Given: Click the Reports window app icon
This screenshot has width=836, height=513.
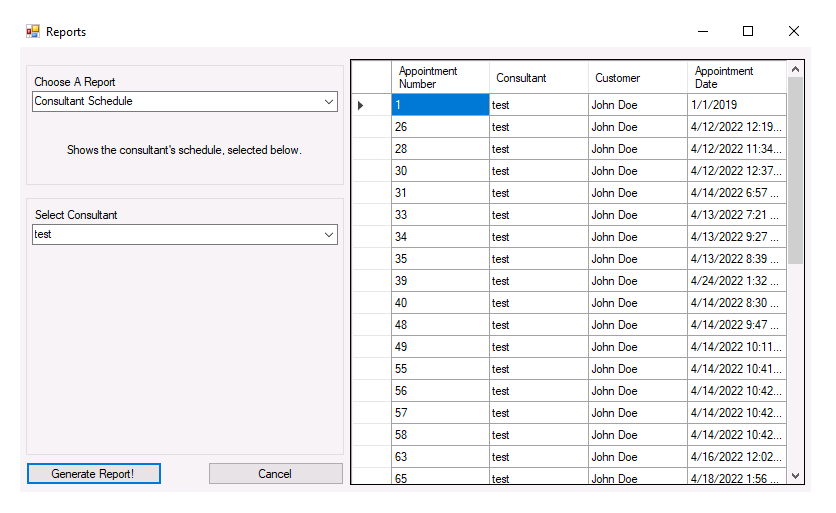Looking at the screenshot, I should (33, 31).
